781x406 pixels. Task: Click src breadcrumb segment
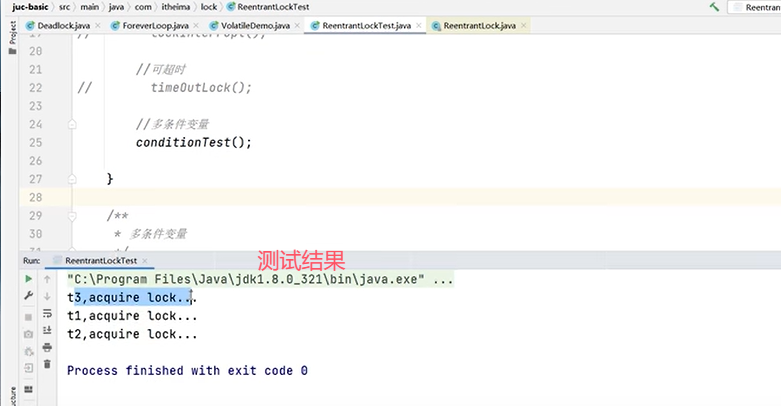click(x=65, y=7)
